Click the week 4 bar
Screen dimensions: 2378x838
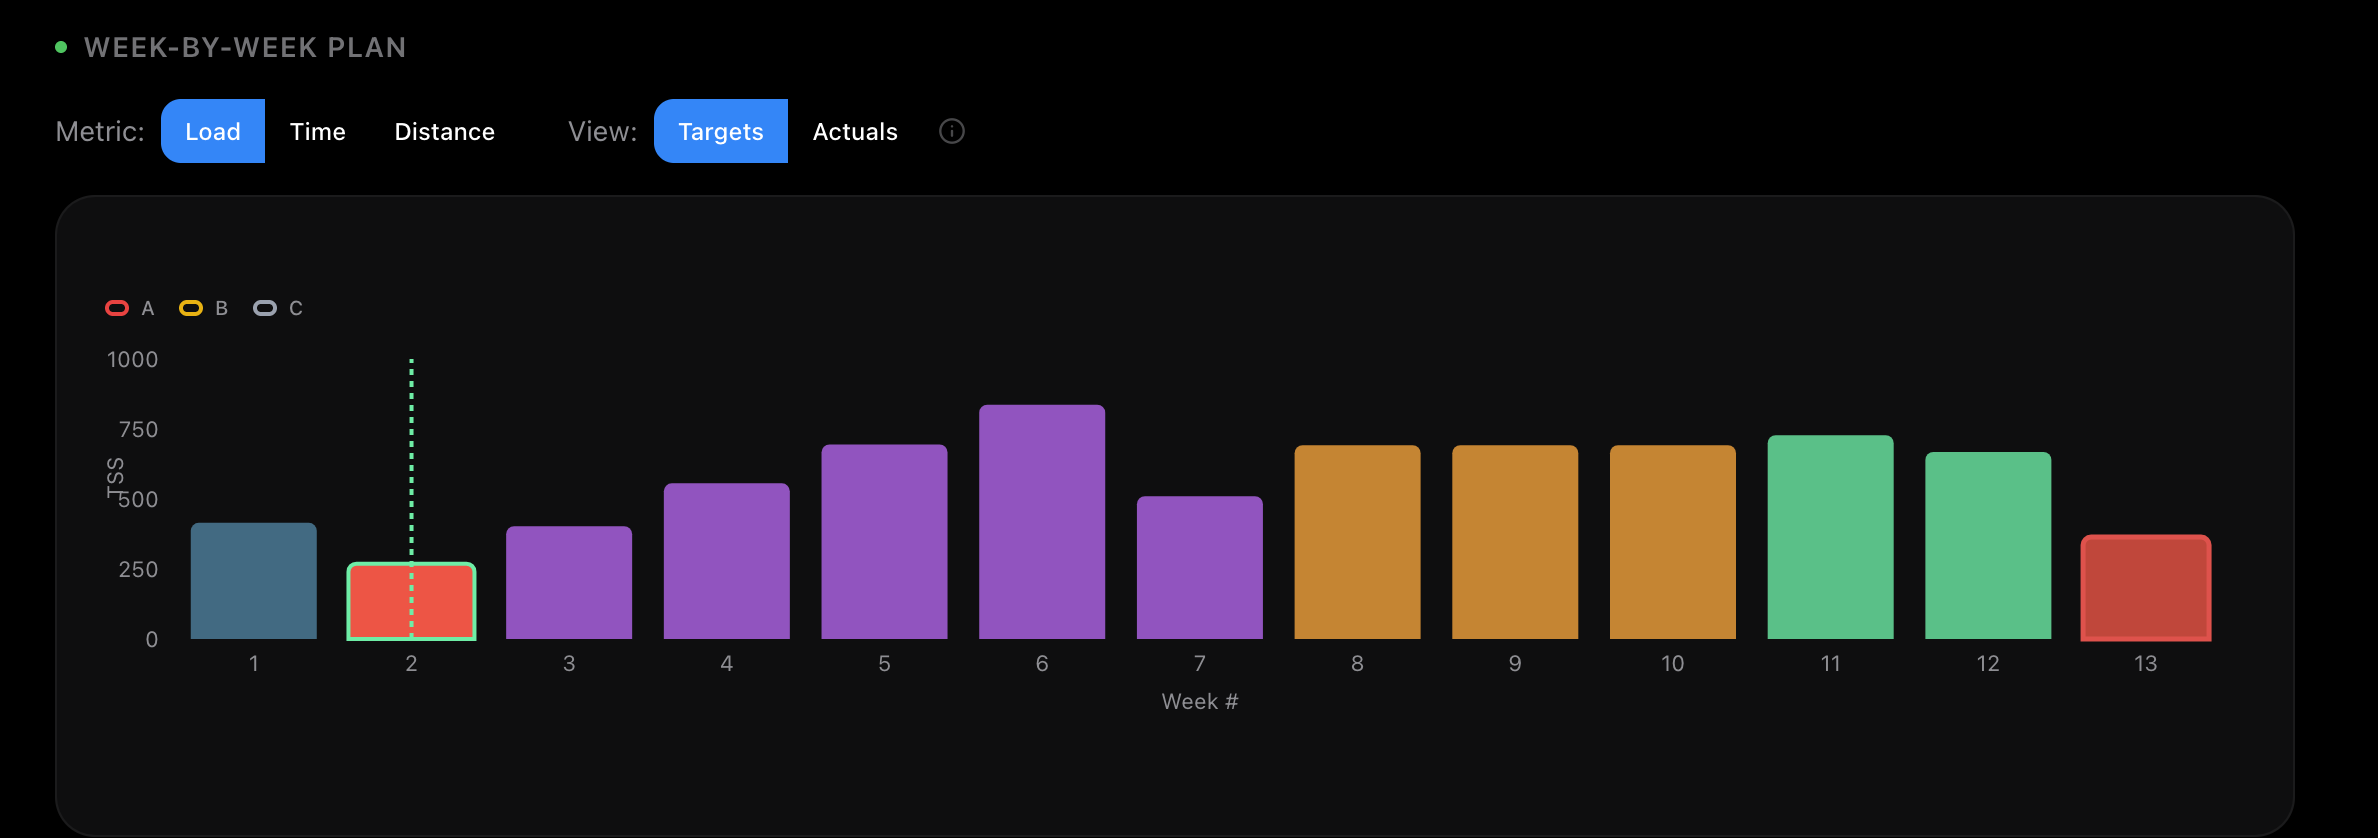pyautogui.click(x=727, y=561)
